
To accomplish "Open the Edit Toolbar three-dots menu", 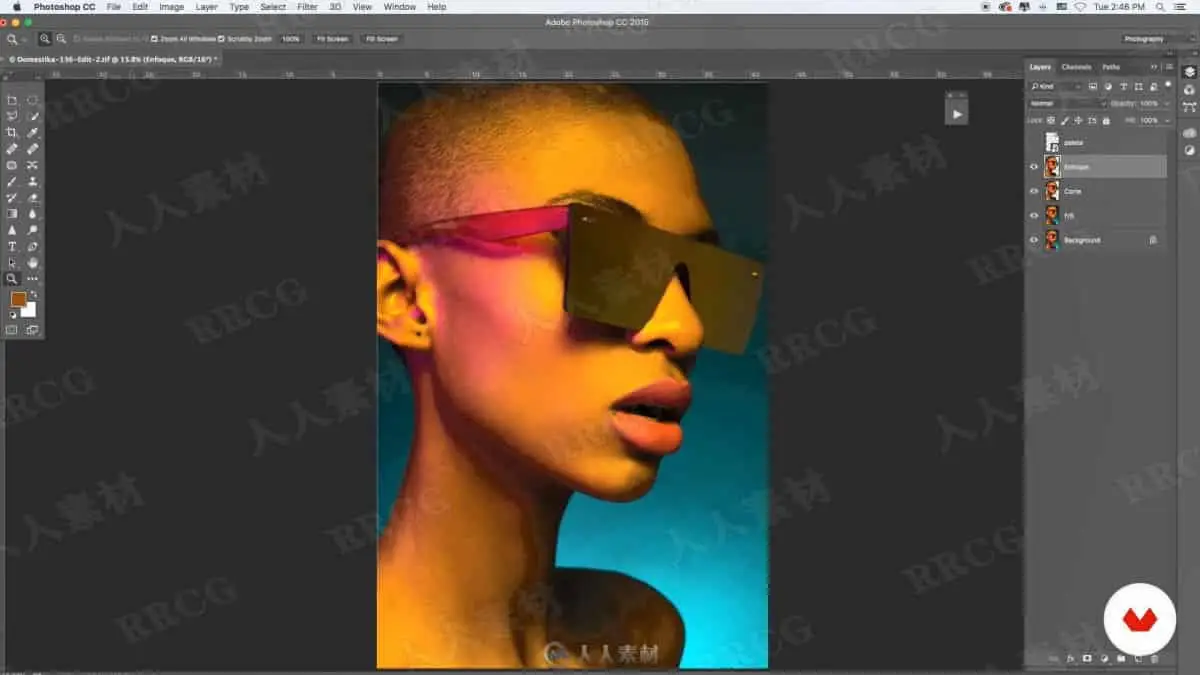I will [33, 279].
